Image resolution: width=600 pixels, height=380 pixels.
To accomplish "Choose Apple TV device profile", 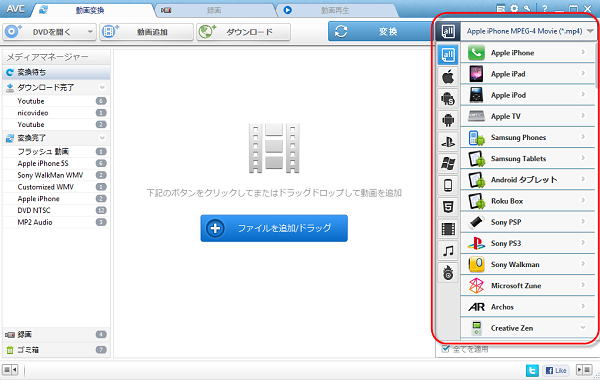I will coord(528,116).
